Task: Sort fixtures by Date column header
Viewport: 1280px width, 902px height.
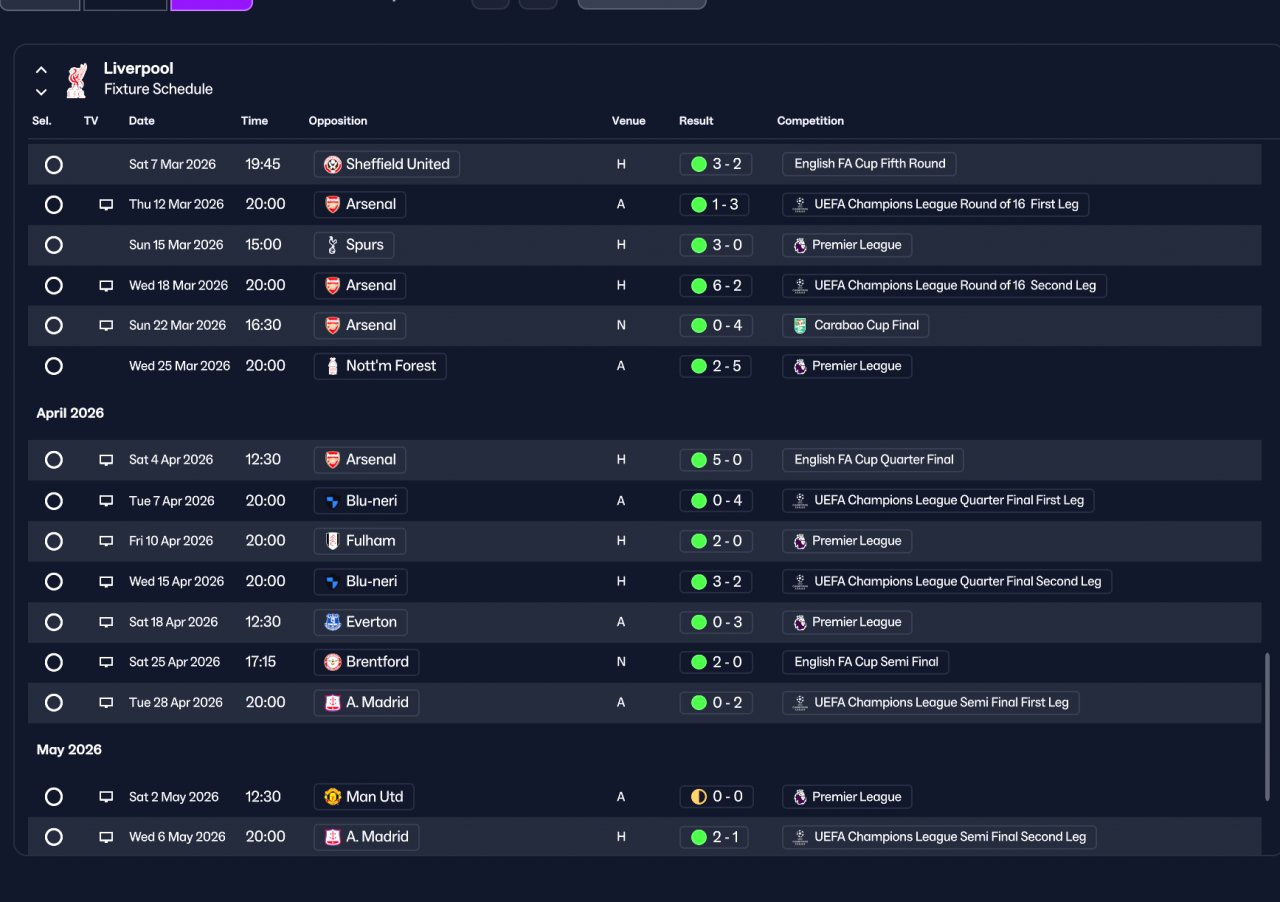Action: [142, 121]
